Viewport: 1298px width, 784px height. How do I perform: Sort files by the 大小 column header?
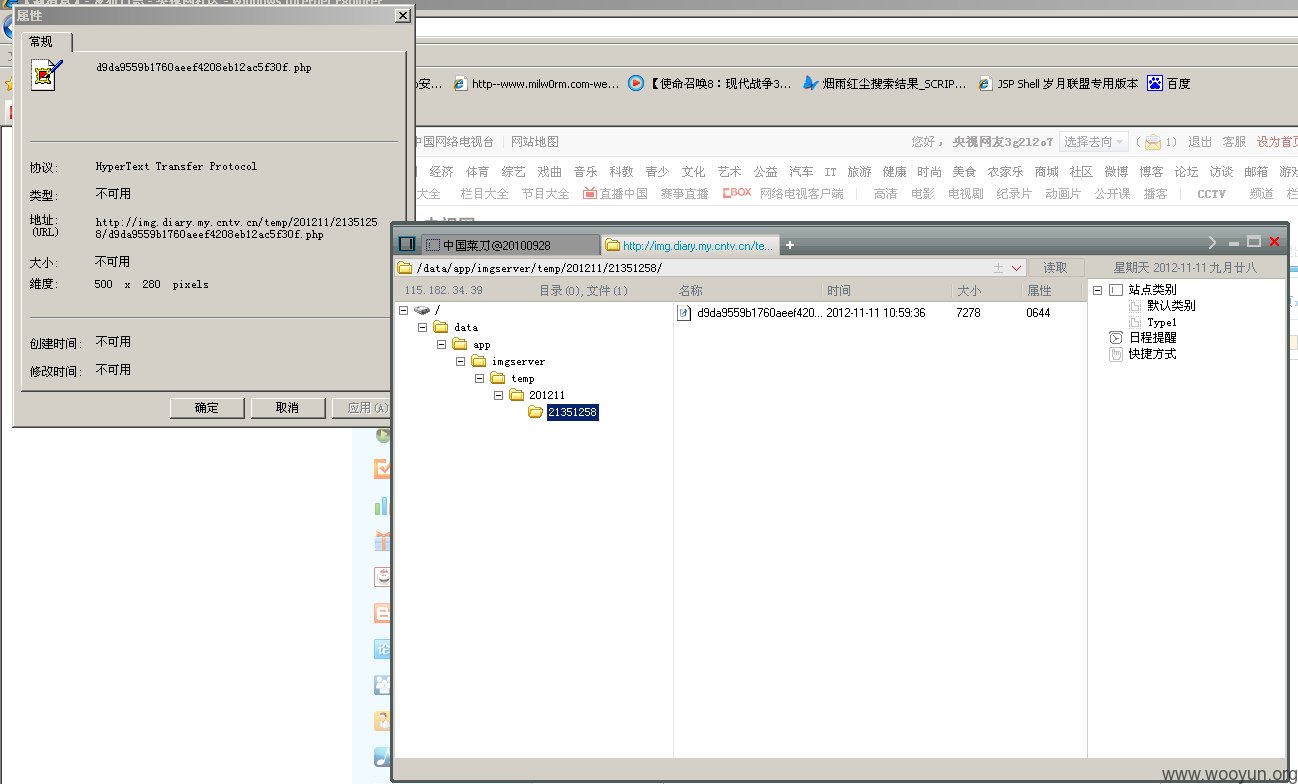point(986,290)
